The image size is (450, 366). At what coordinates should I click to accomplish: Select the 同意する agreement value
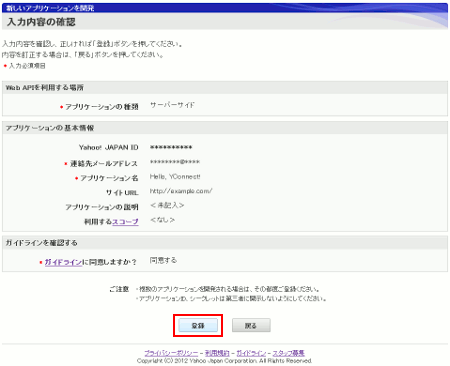(x=163, y=260)
